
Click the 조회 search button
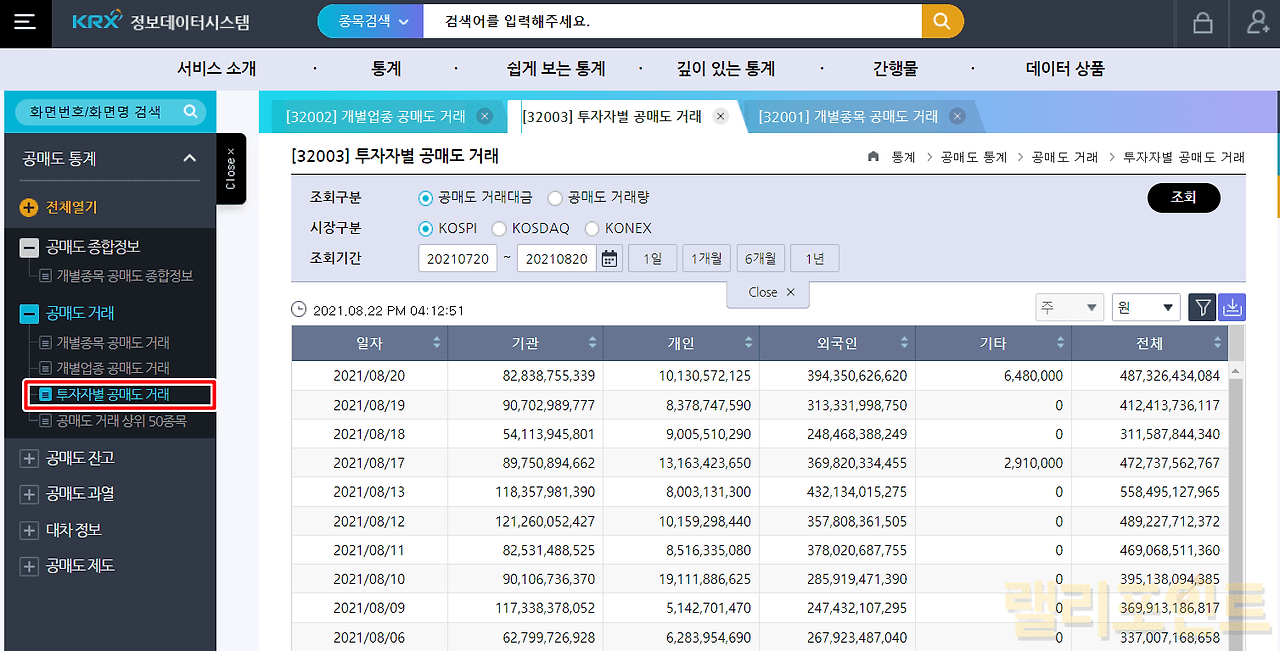coord(1183,198)
